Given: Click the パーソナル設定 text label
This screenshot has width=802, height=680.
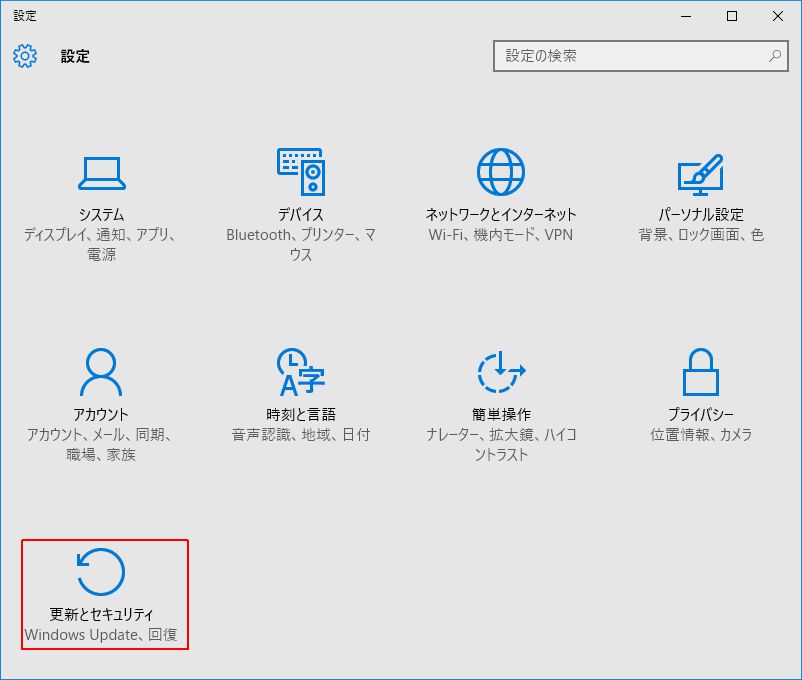Looking at the screenshot, I should pos(700,215).
